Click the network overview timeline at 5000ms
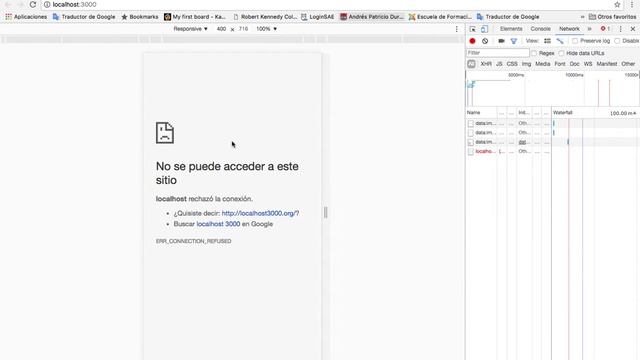The width and height of the screenshot is (640, 360). 516,75
